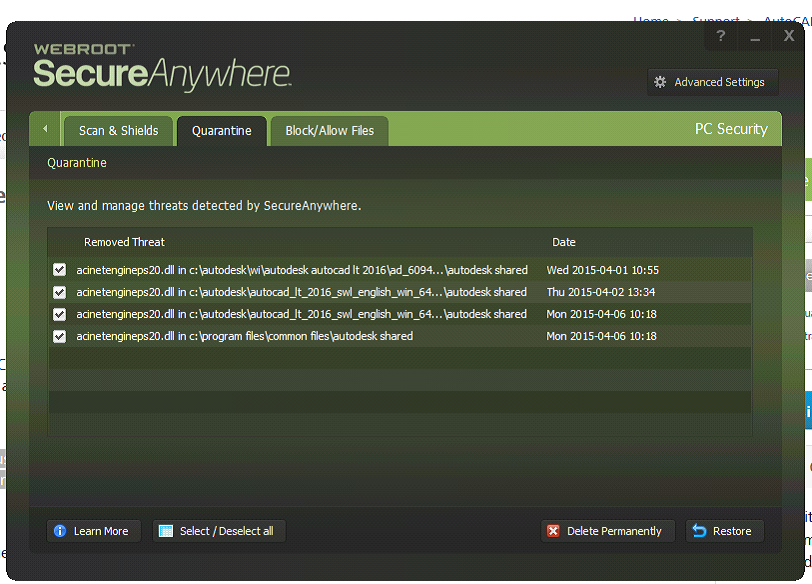This screenshot has width=812, height=584.
Task: Click the Restore label
Action: pos(732,531)
